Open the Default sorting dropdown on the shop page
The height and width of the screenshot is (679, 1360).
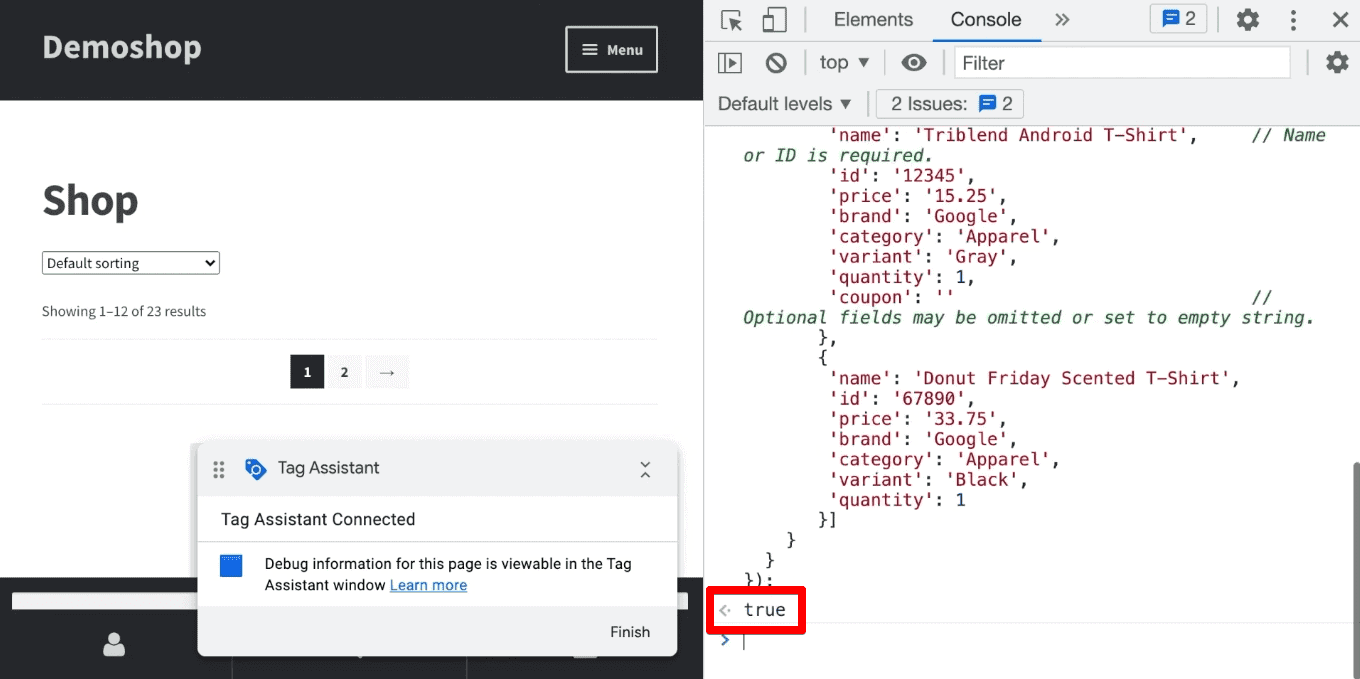130,262
